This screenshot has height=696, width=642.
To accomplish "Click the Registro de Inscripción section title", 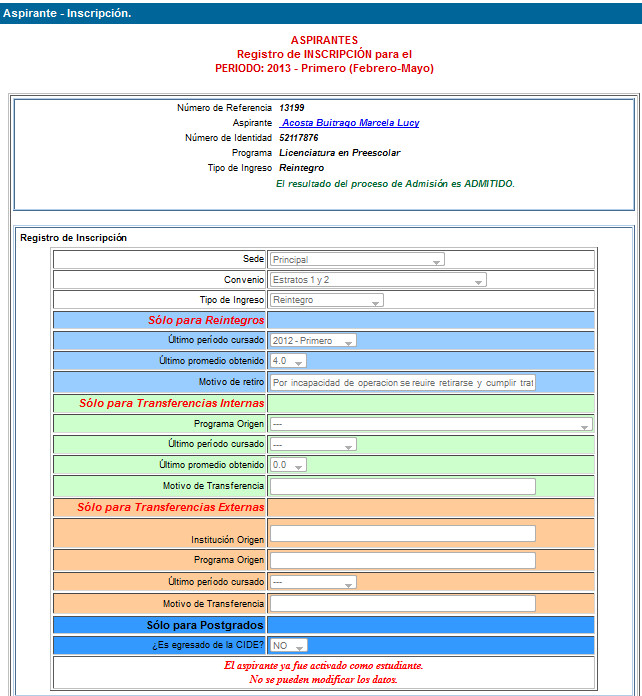I will pyautogui.click(x=73, y=238).
